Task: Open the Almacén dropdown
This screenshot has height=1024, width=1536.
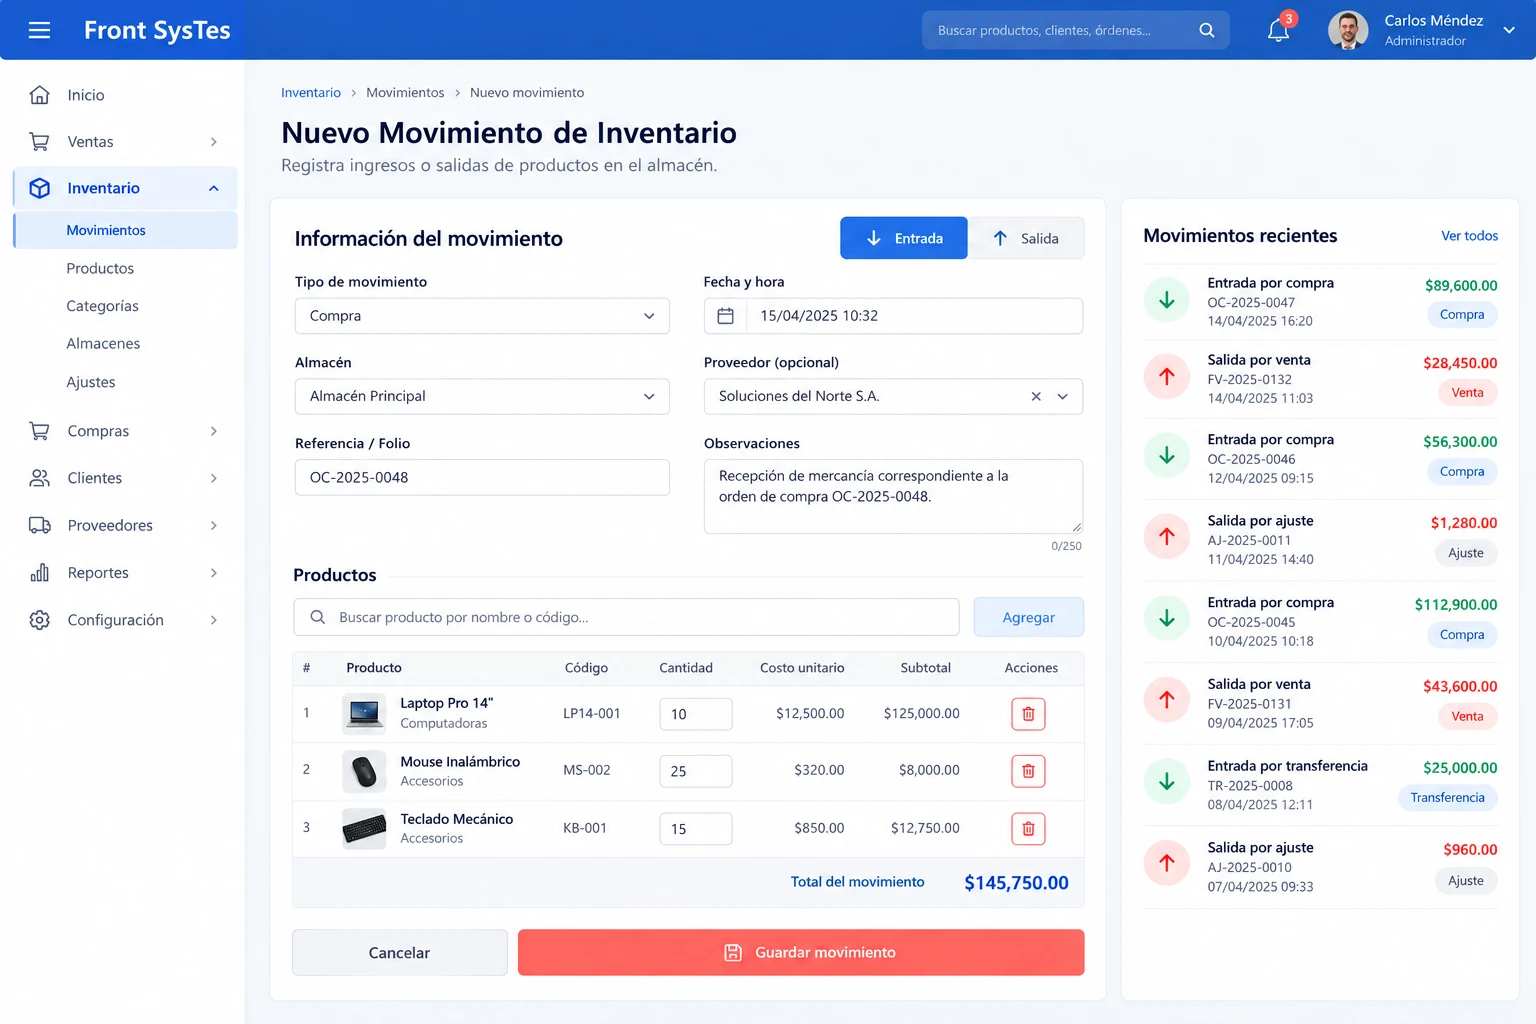Action: point(482,396)
